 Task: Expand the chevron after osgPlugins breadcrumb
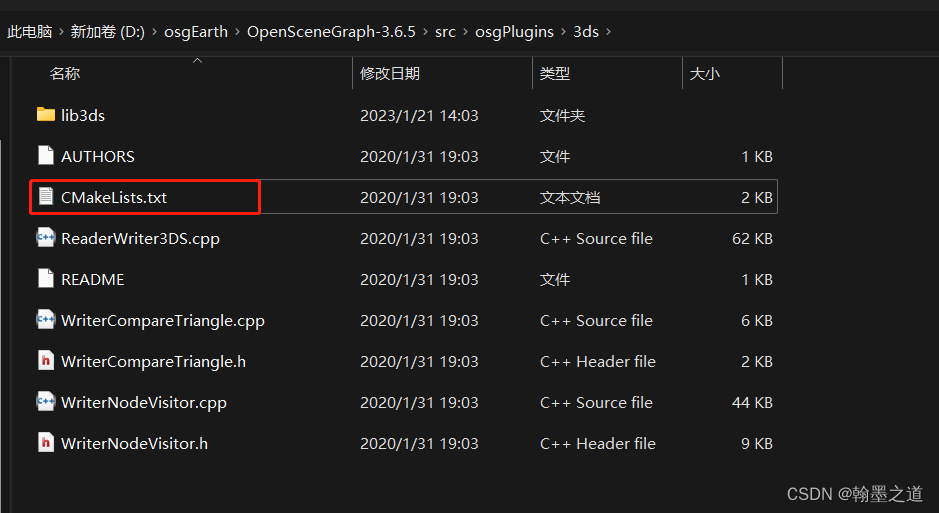(564, 32)
